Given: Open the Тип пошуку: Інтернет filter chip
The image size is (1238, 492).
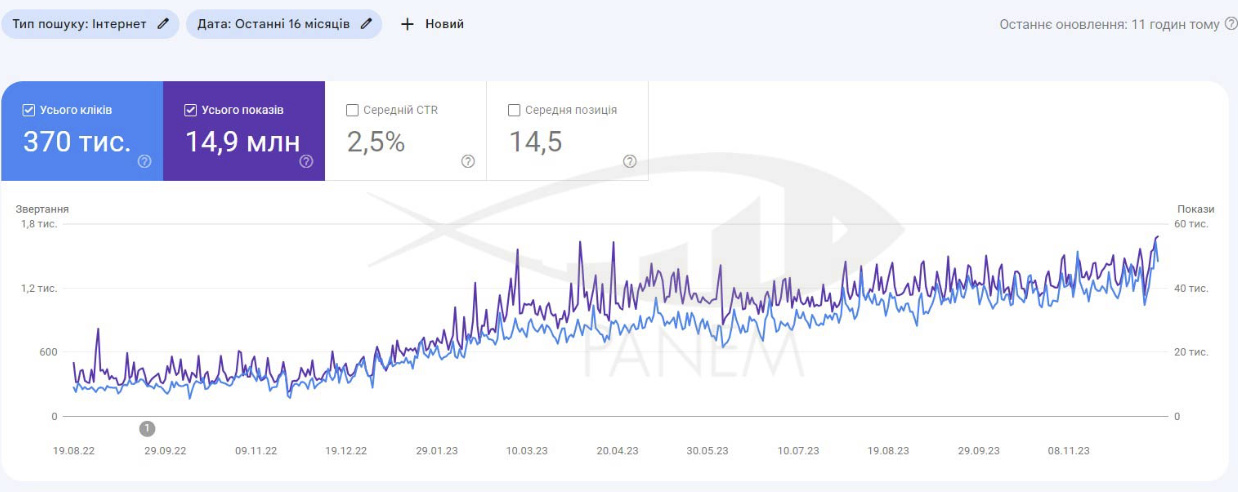Looking at the screenshot, I should point(80,24).
